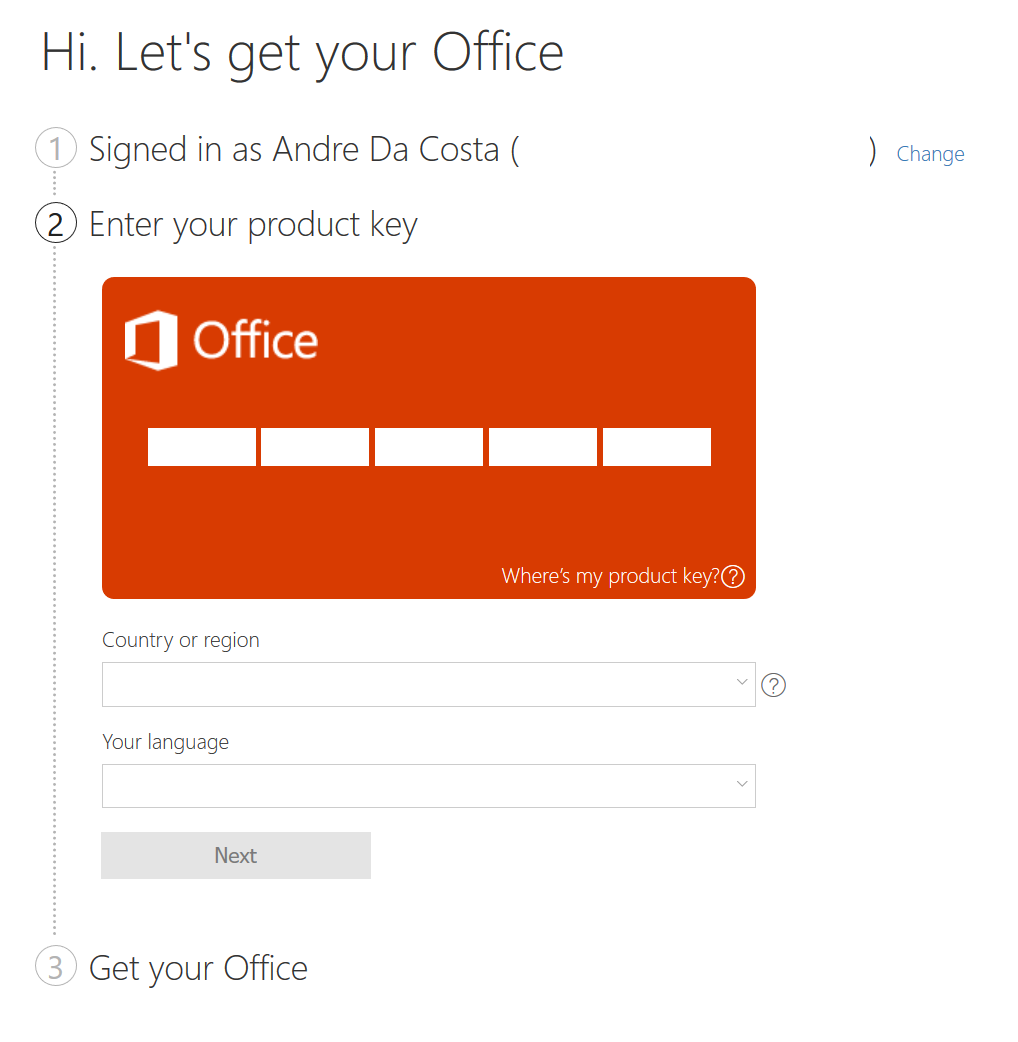Click the Enter your product key heading

pos(253,225)
